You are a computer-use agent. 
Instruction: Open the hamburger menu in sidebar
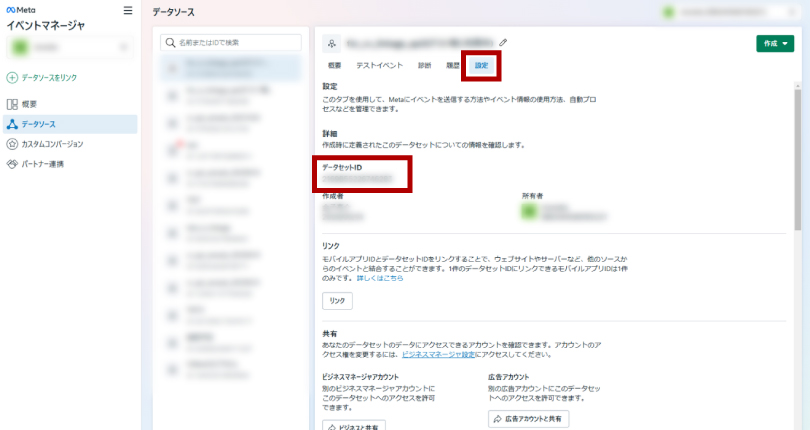(128, 10)
